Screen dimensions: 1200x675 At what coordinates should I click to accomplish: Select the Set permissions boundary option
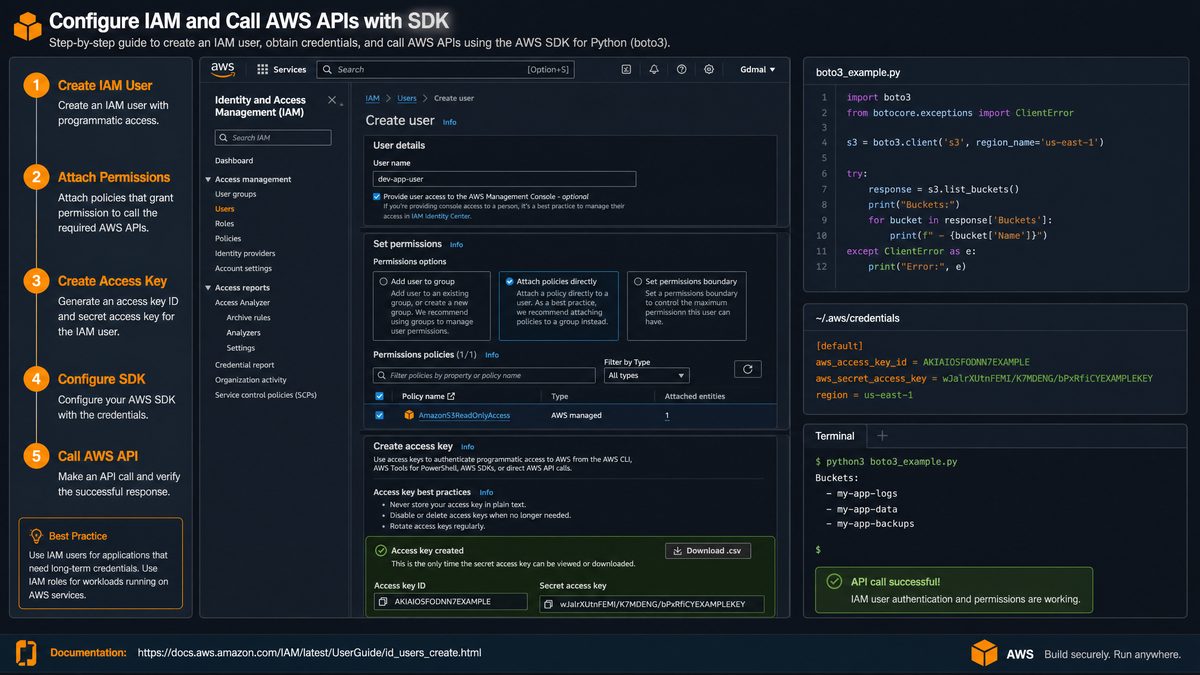pyautogui.click(x=639, y=282)
